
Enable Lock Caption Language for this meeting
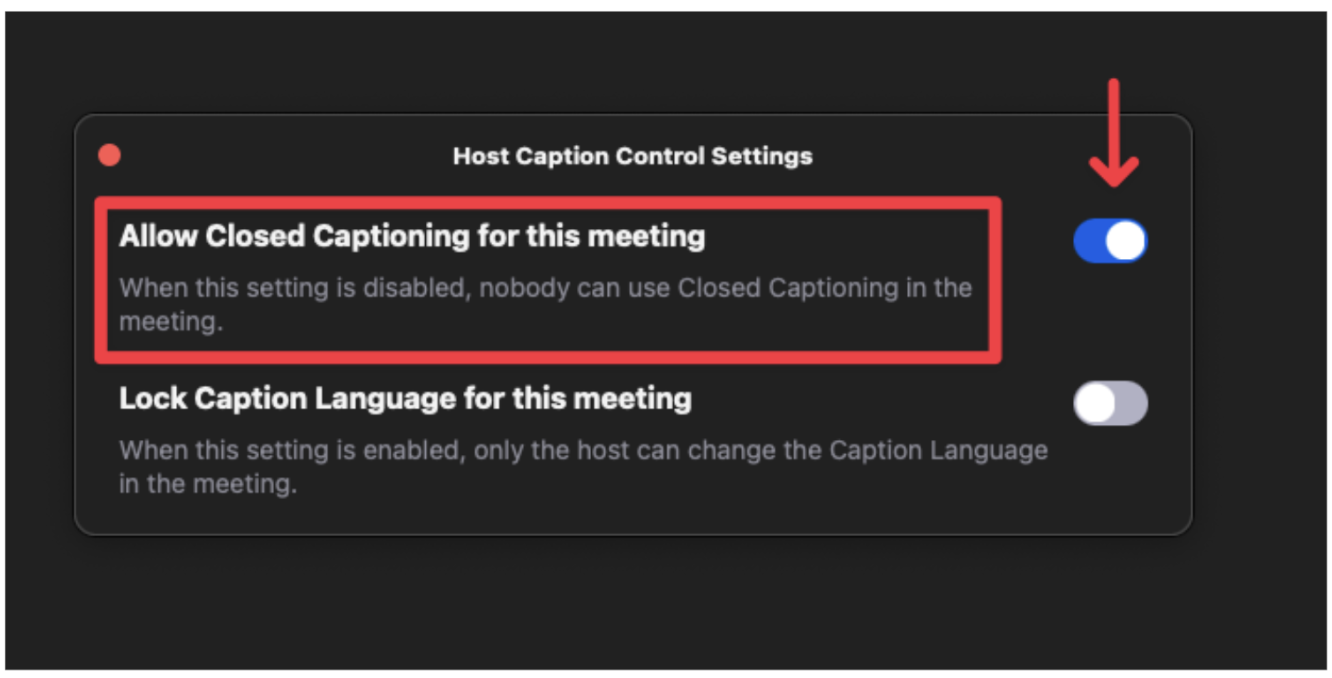(1110, 403)
